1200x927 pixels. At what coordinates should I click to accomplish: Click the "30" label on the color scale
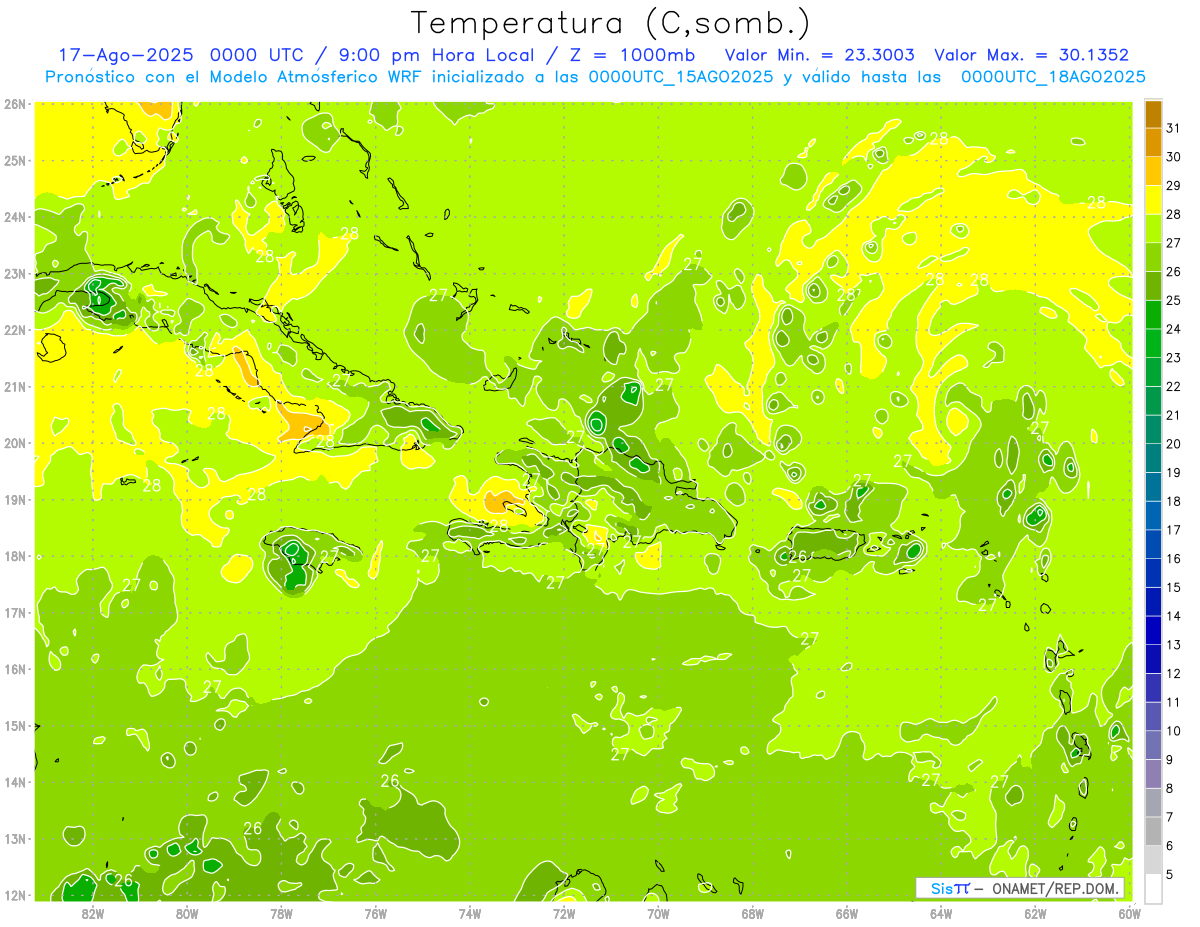[x=1173, y=157]
